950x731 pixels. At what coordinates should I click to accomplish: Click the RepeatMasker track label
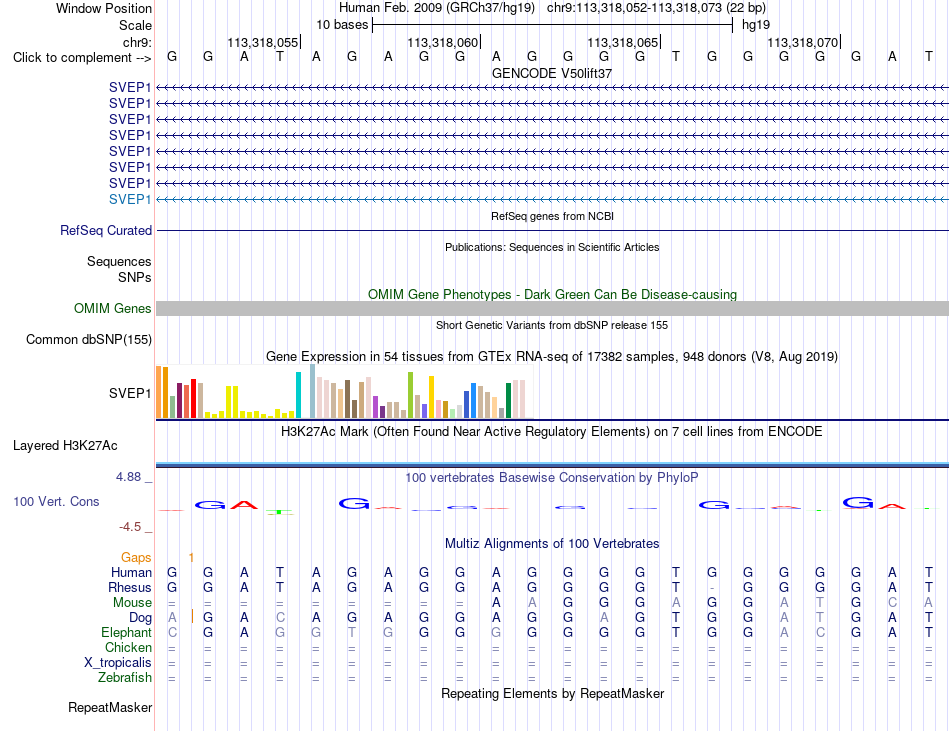[x=110, y=708]
